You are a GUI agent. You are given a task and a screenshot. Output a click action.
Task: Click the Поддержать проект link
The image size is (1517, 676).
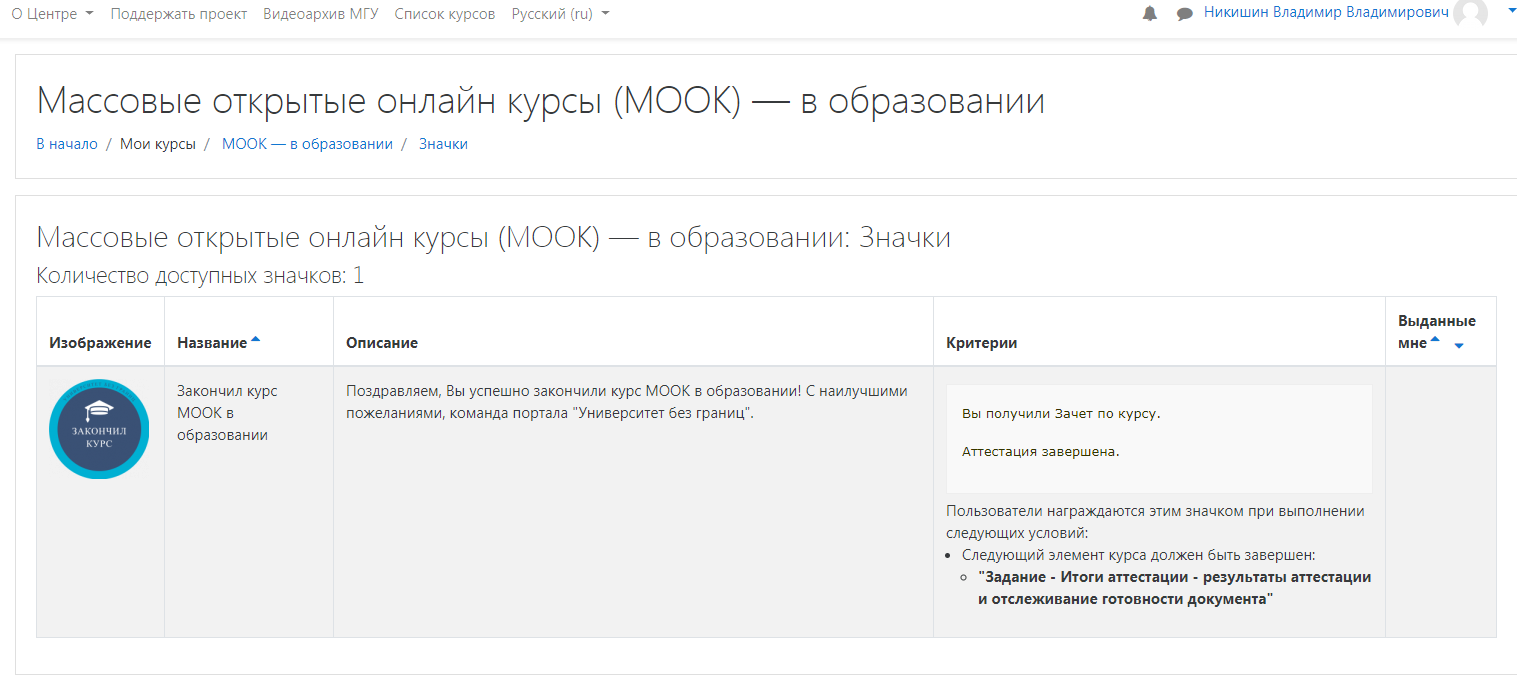[x=178, y=14]
